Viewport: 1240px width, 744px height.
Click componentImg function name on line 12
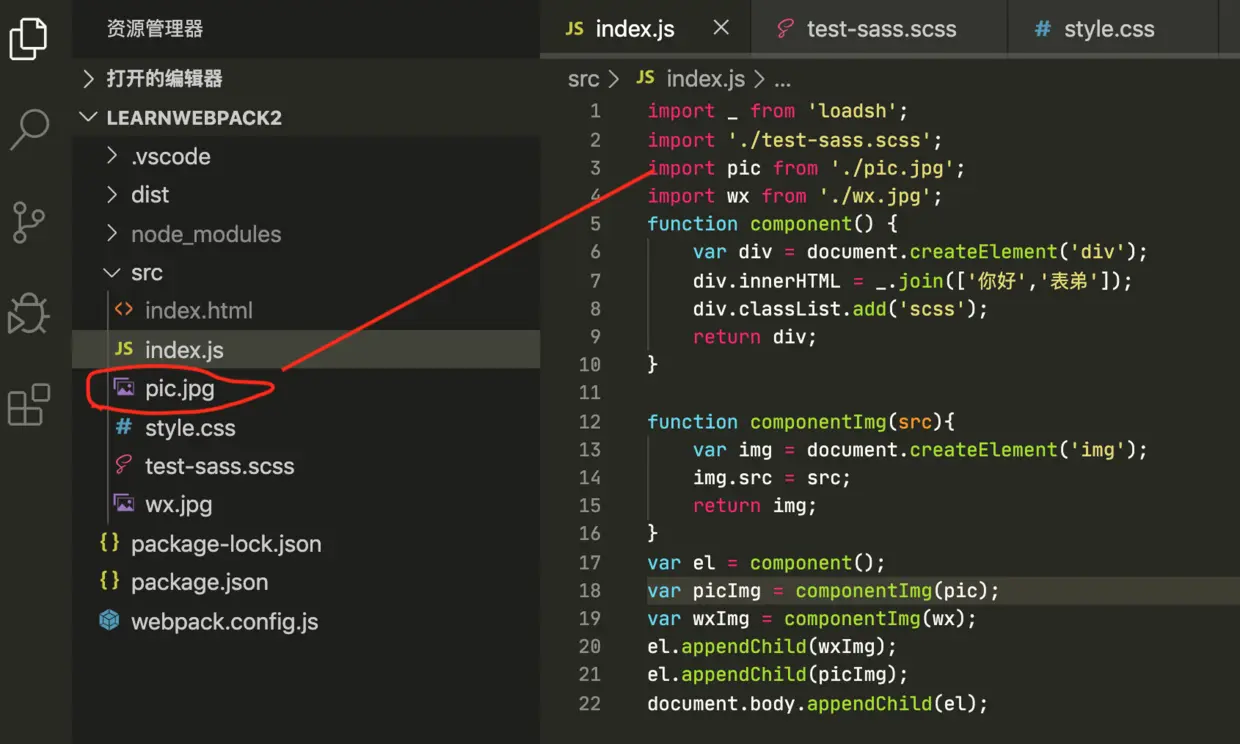point(818,421)
